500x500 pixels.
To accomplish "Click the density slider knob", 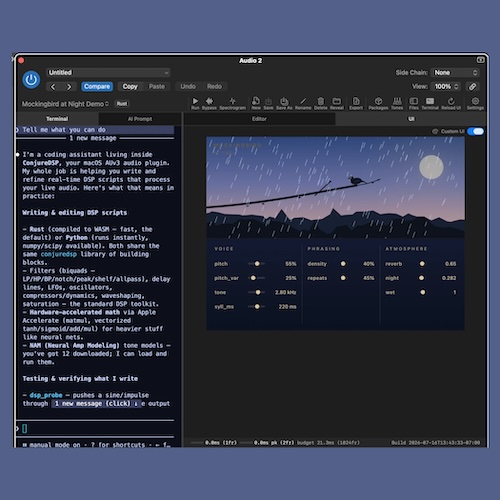I will pos(343,264).
